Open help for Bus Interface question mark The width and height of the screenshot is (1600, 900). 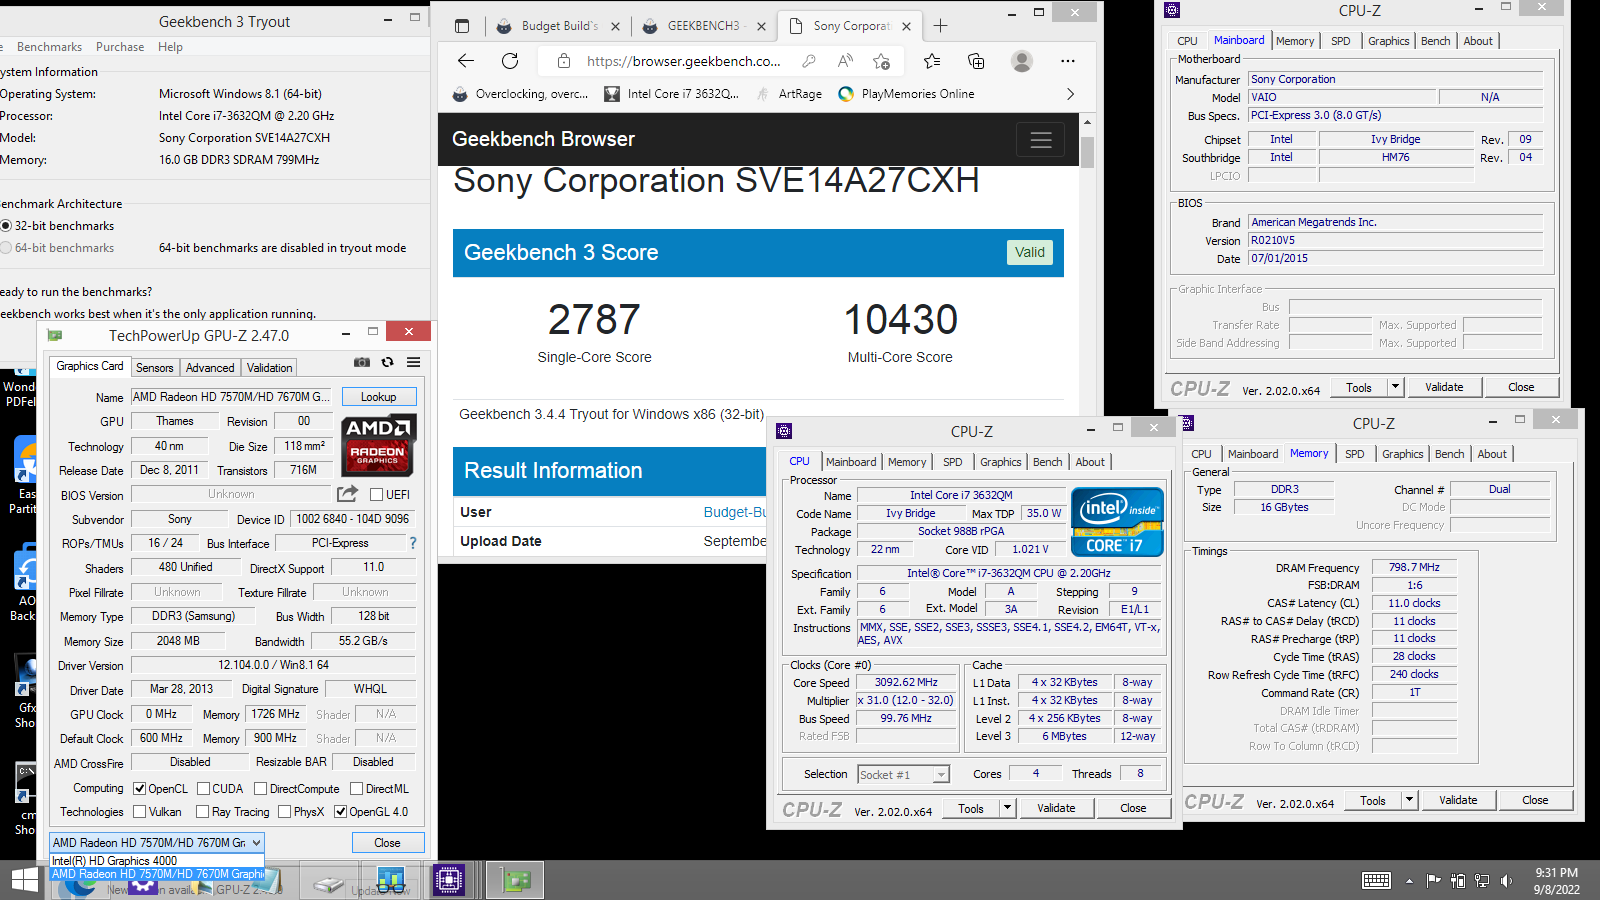click(x=412, y=543)
